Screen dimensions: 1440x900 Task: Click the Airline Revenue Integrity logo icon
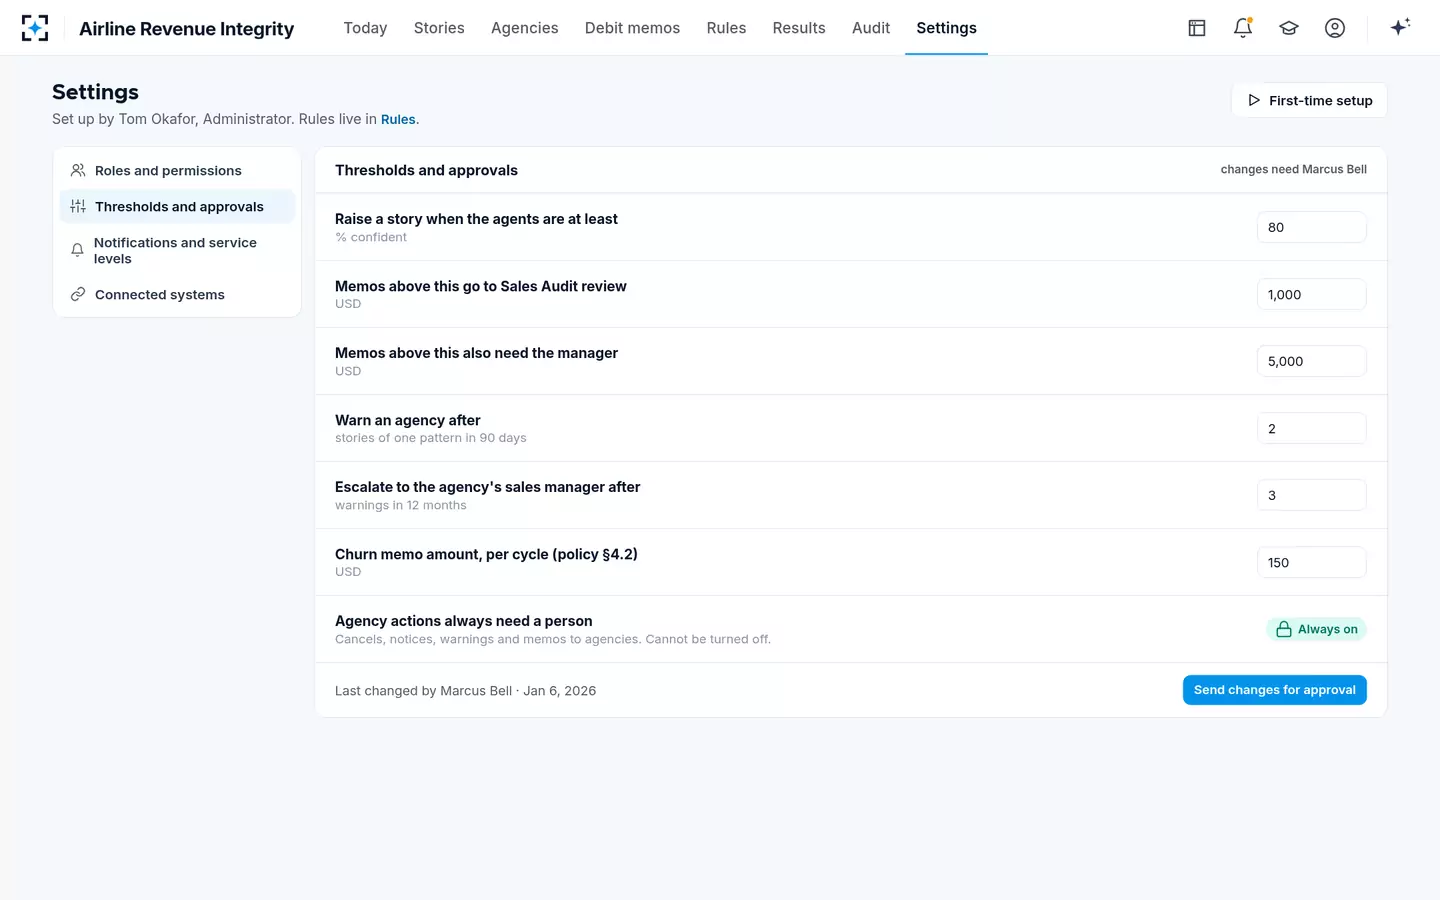coord(35,28)
